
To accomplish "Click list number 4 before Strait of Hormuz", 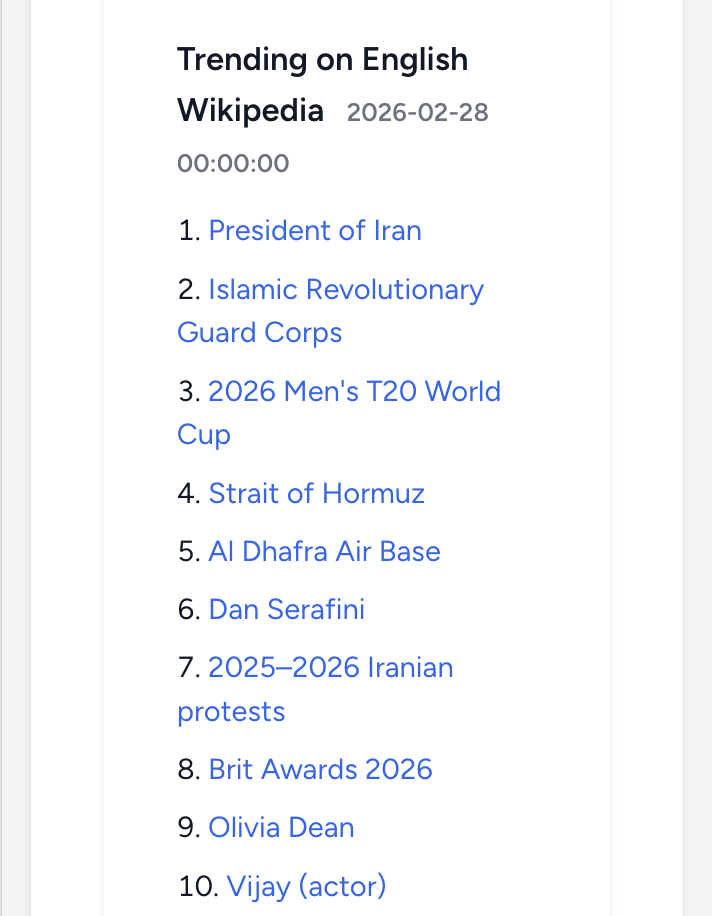I will tap(189, 493).
